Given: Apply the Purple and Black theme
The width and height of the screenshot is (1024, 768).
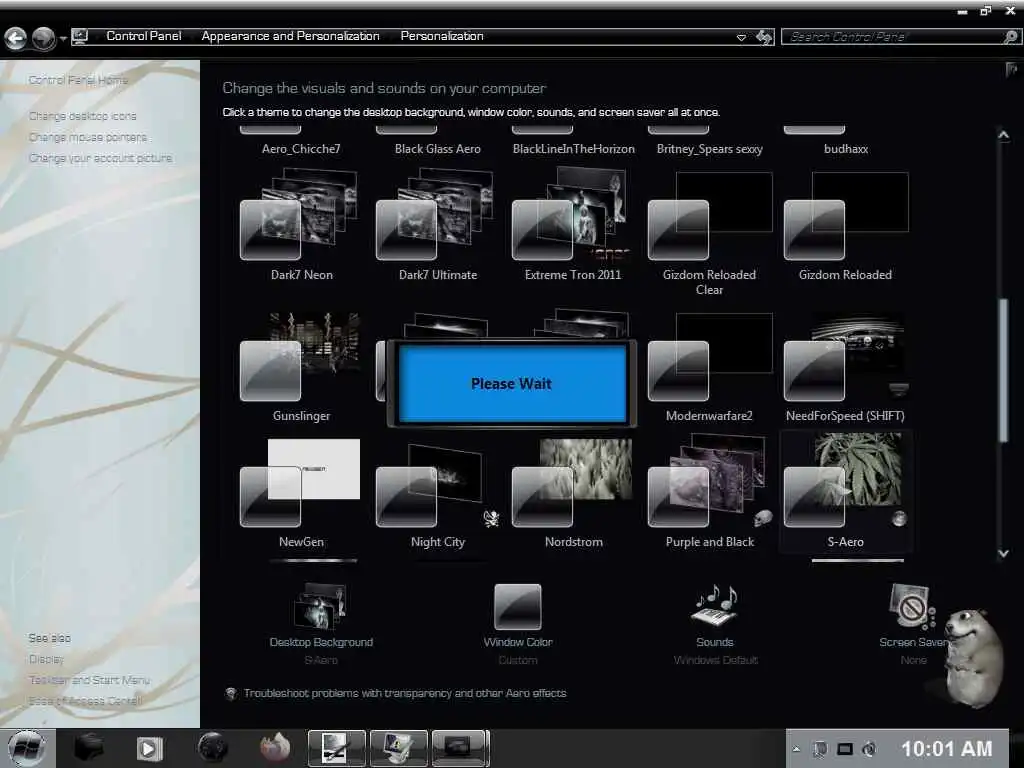Looking at the screenshot, I should 709,493.
